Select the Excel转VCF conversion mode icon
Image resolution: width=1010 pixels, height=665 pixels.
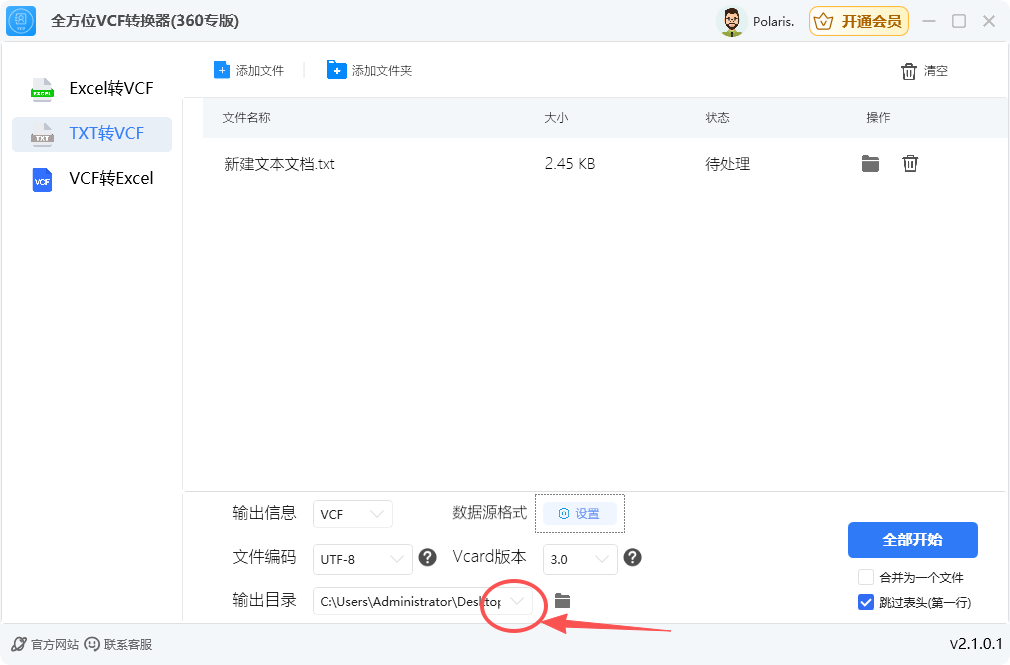pos(41,89)
